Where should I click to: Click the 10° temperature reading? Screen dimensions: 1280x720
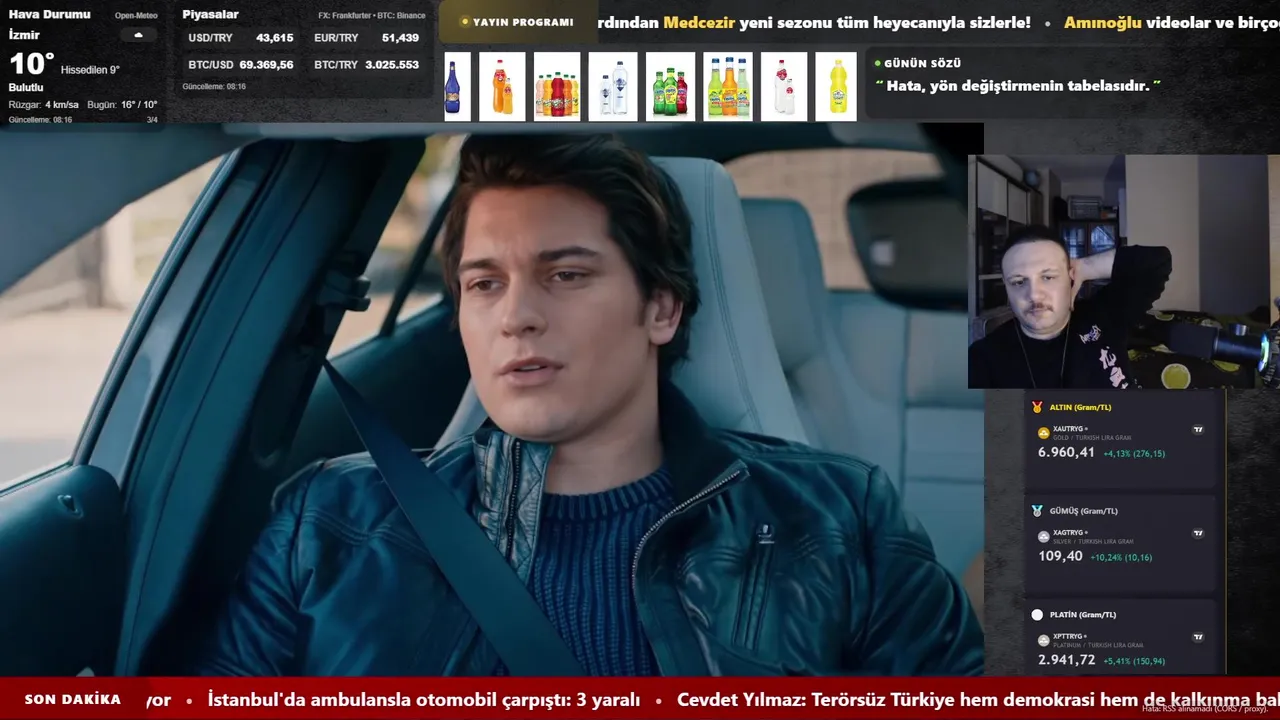pyautogui.click(x=31, y=64)
